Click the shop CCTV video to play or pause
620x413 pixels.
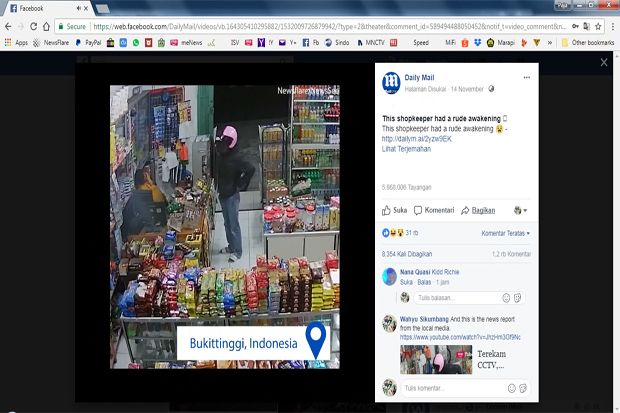pyautogui.click(x=225, y=227)
